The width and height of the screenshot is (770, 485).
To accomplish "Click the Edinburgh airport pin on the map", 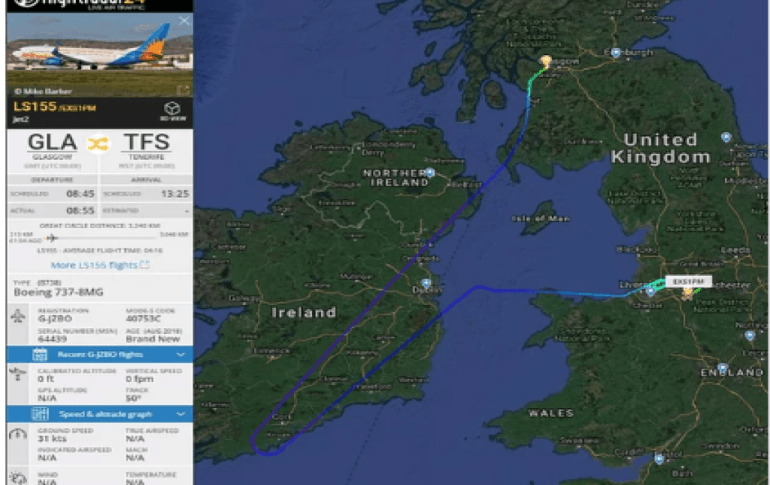I will (x=616, y=53).
